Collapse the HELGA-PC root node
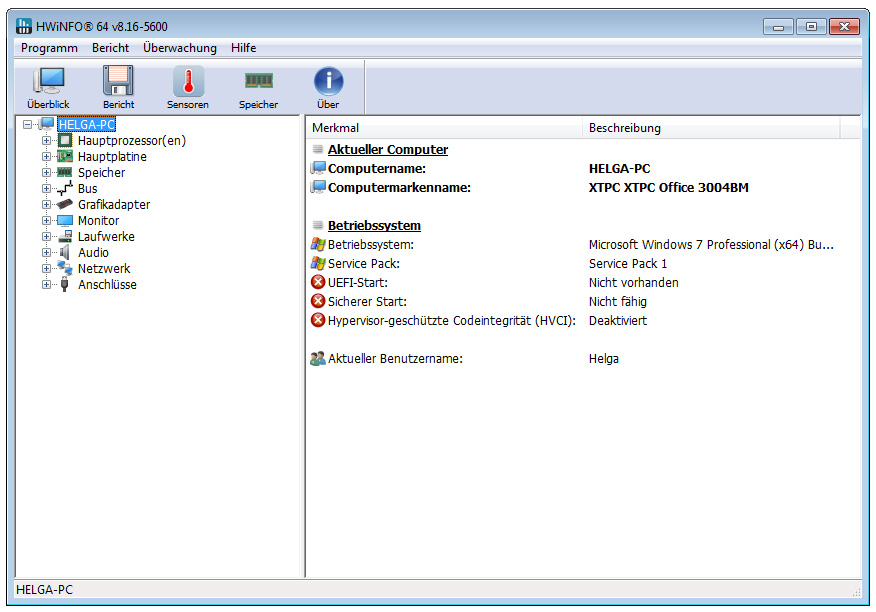The height and width of the screenshot is (612, 876). pyautogui.click(x=27, y=125)
